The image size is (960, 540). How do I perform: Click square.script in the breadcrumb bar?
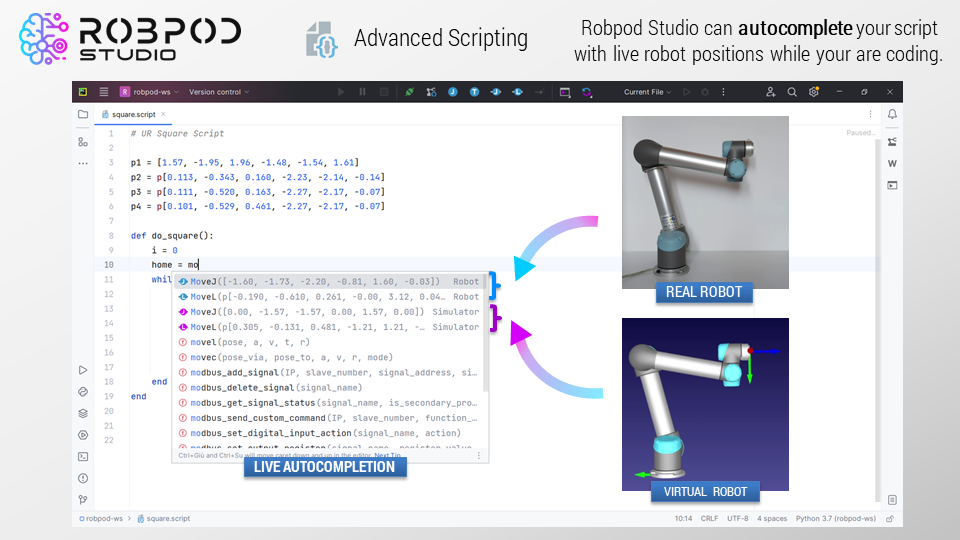pos(163,519)
